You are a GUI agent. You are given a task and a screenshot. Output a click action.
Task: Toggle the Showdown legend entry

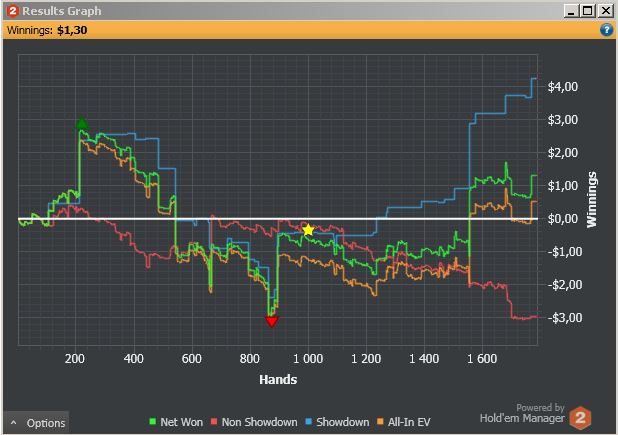coord(337,422)
